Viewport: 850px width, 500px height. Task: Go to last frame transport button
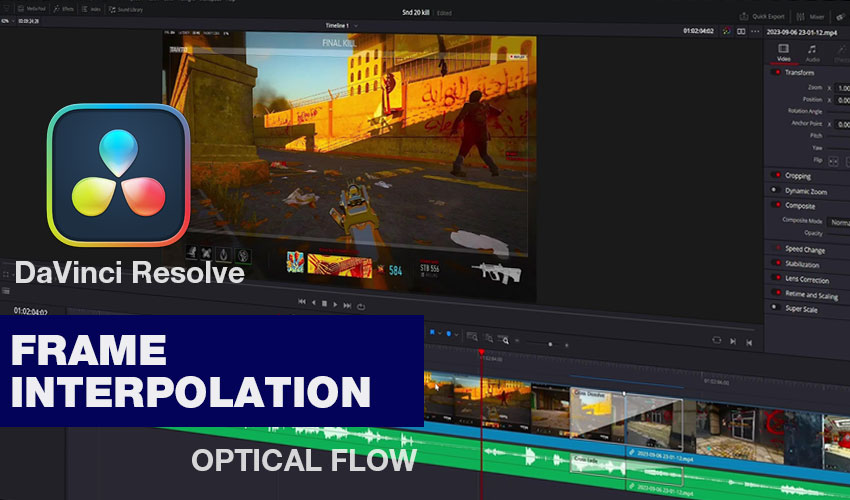[x=347, y=306]
